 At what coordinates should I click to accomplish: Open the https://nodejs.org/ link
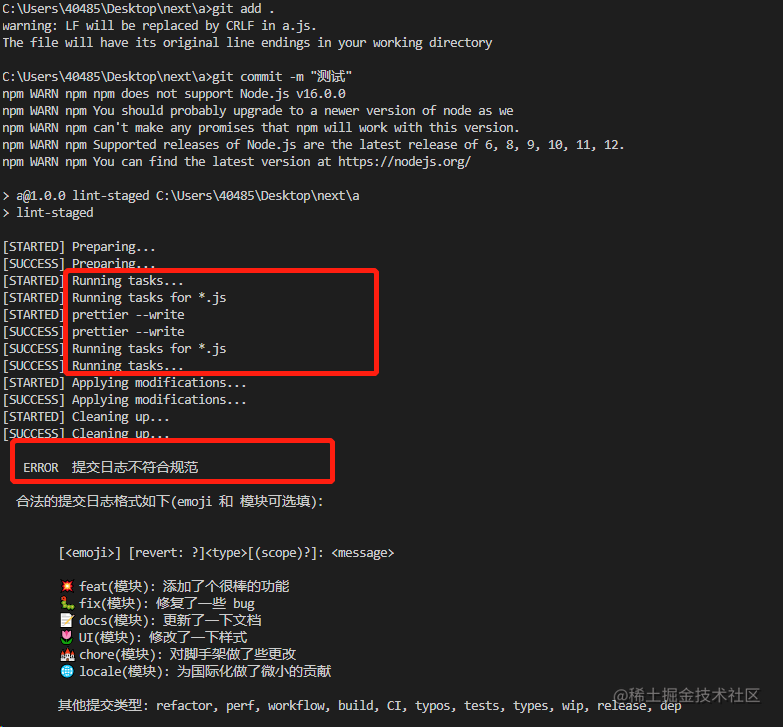point(404,161)
